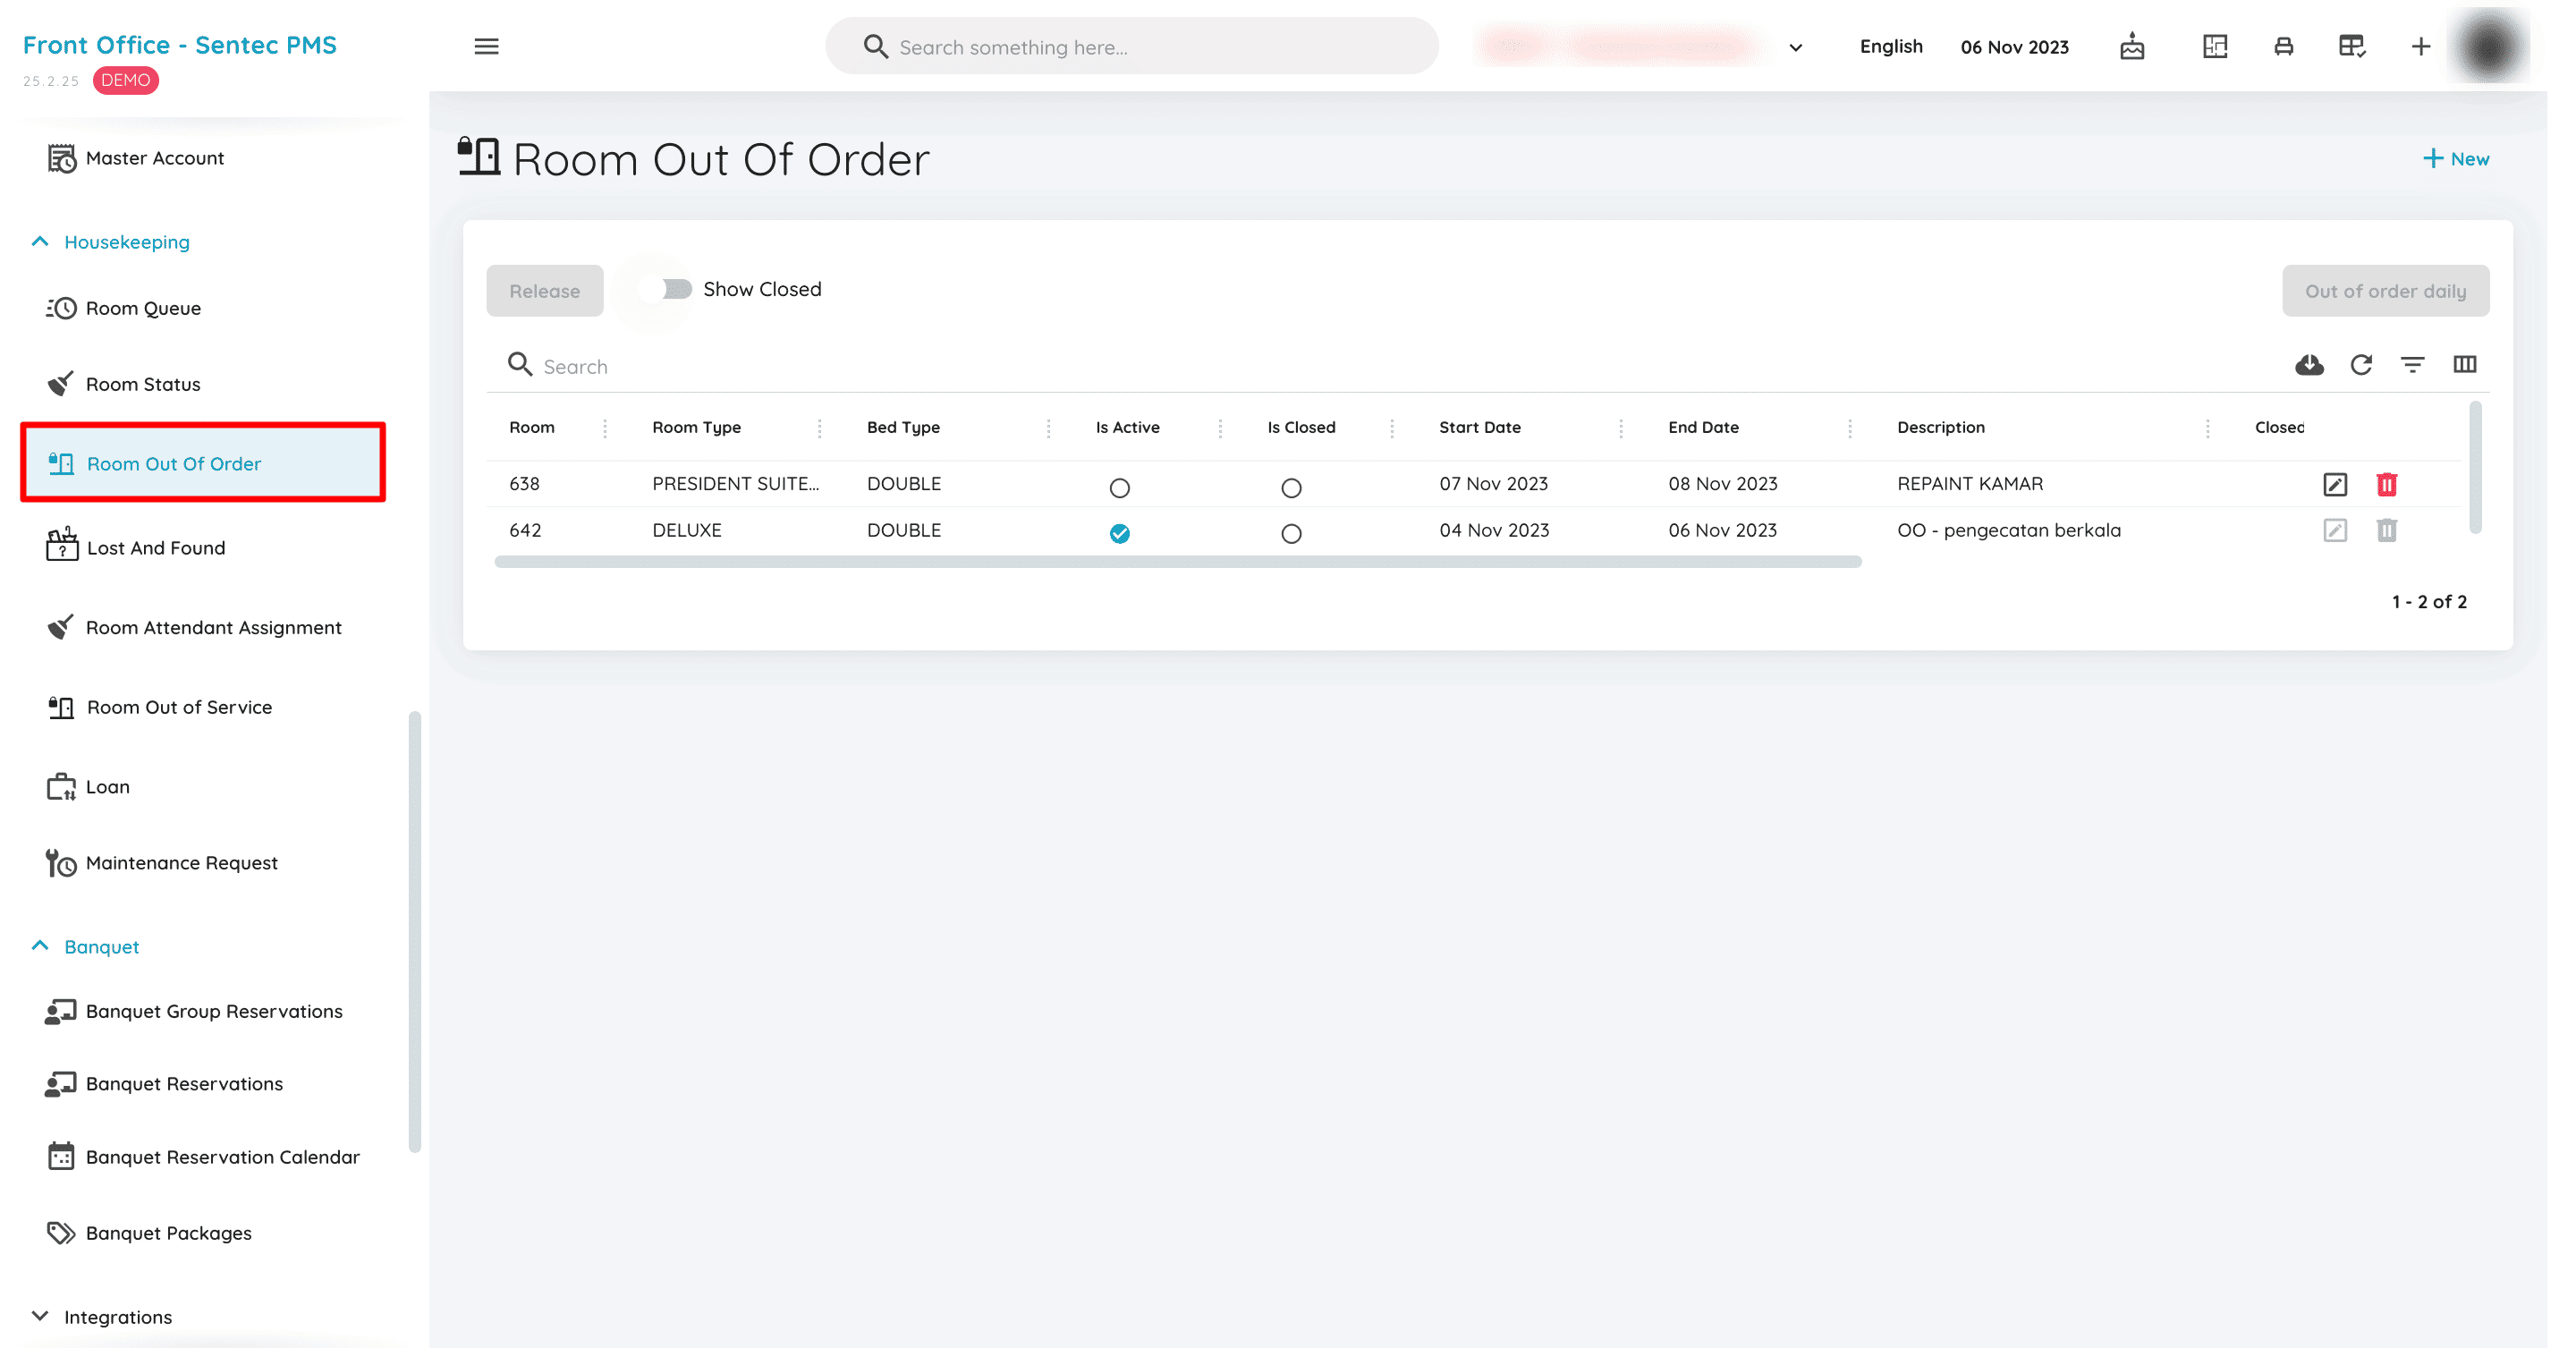The width and height of the screenshot is (2576, 1348).
Task: Open Start Date column options menu
Action: [1621, 428]
